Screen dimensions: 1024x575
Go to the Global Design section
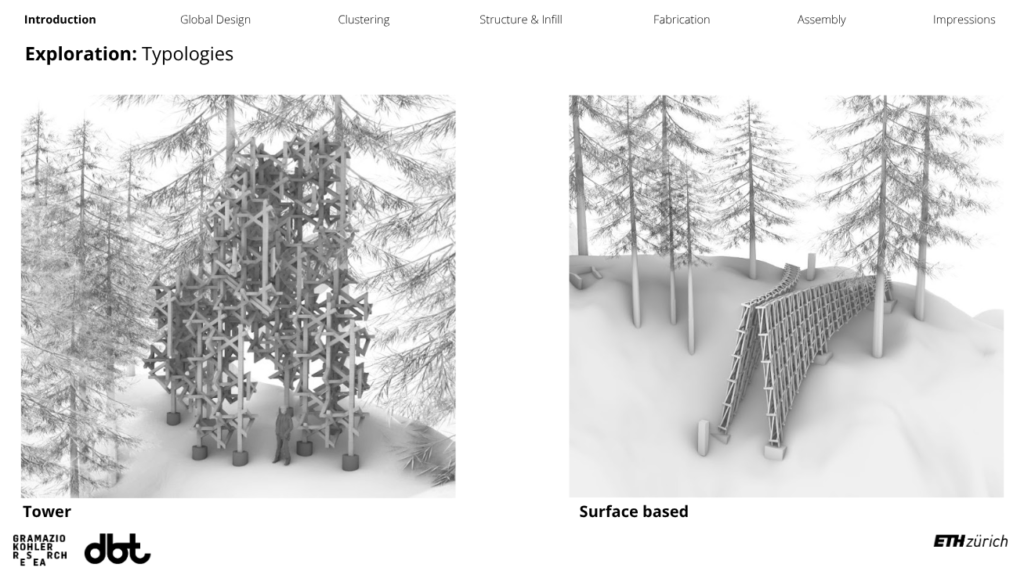[x=216, y=20]
